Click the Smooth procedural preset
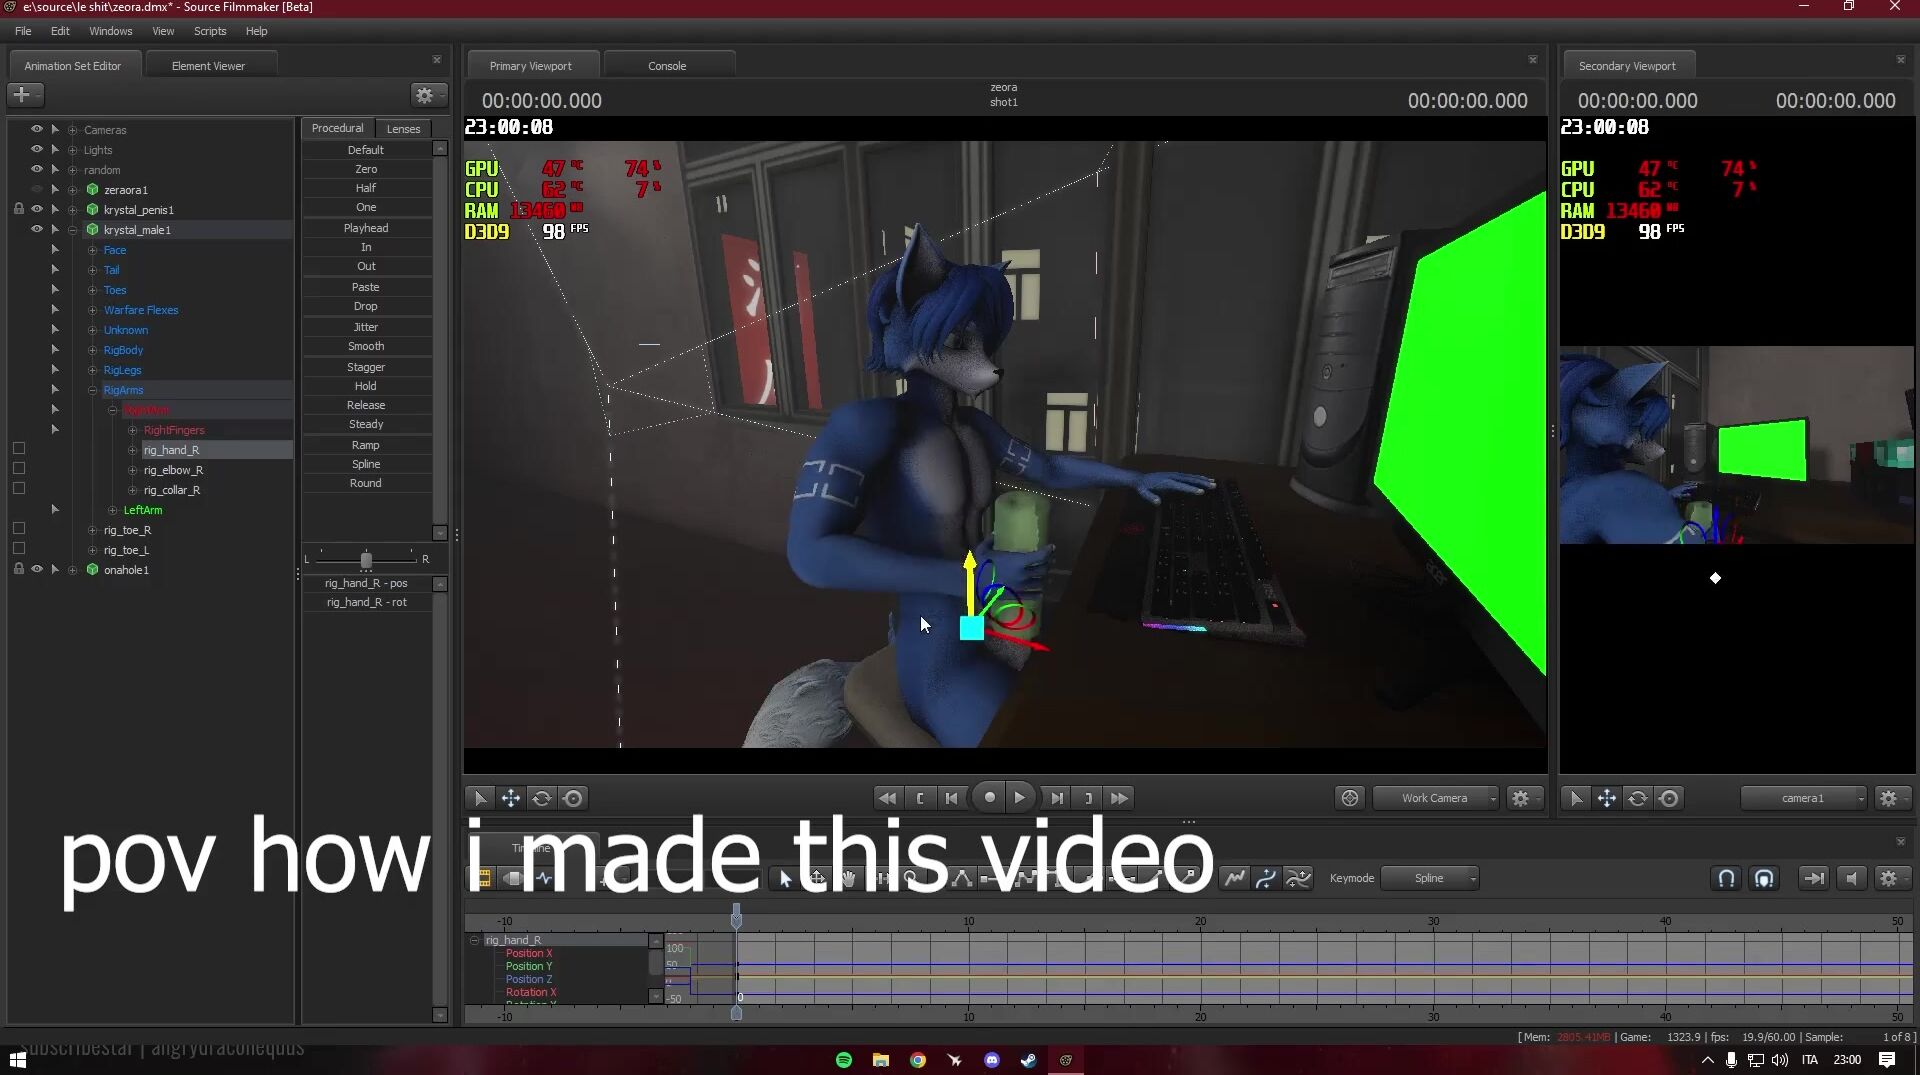The height and width of the screenshot is (1075, 1920). pos(366,346)
